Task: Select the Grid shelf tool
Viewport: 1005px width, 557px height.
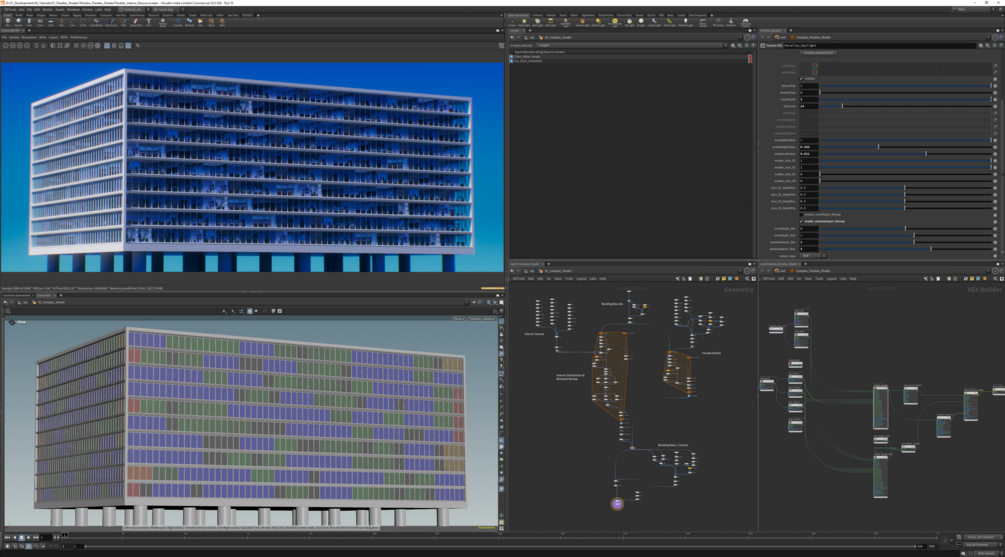Action: [51, 22]
